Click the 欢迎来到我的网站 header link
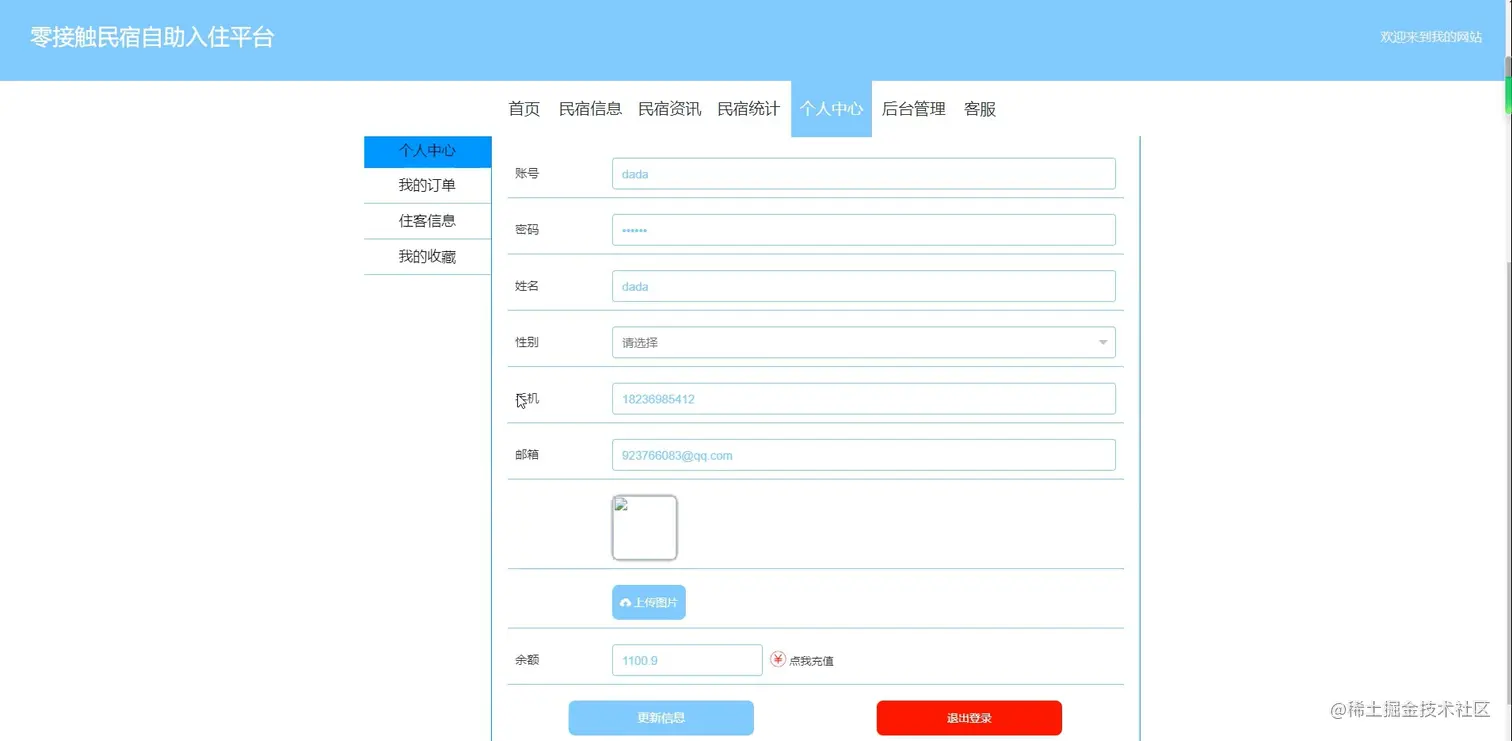1512x741 pixels. point(1430,37)
